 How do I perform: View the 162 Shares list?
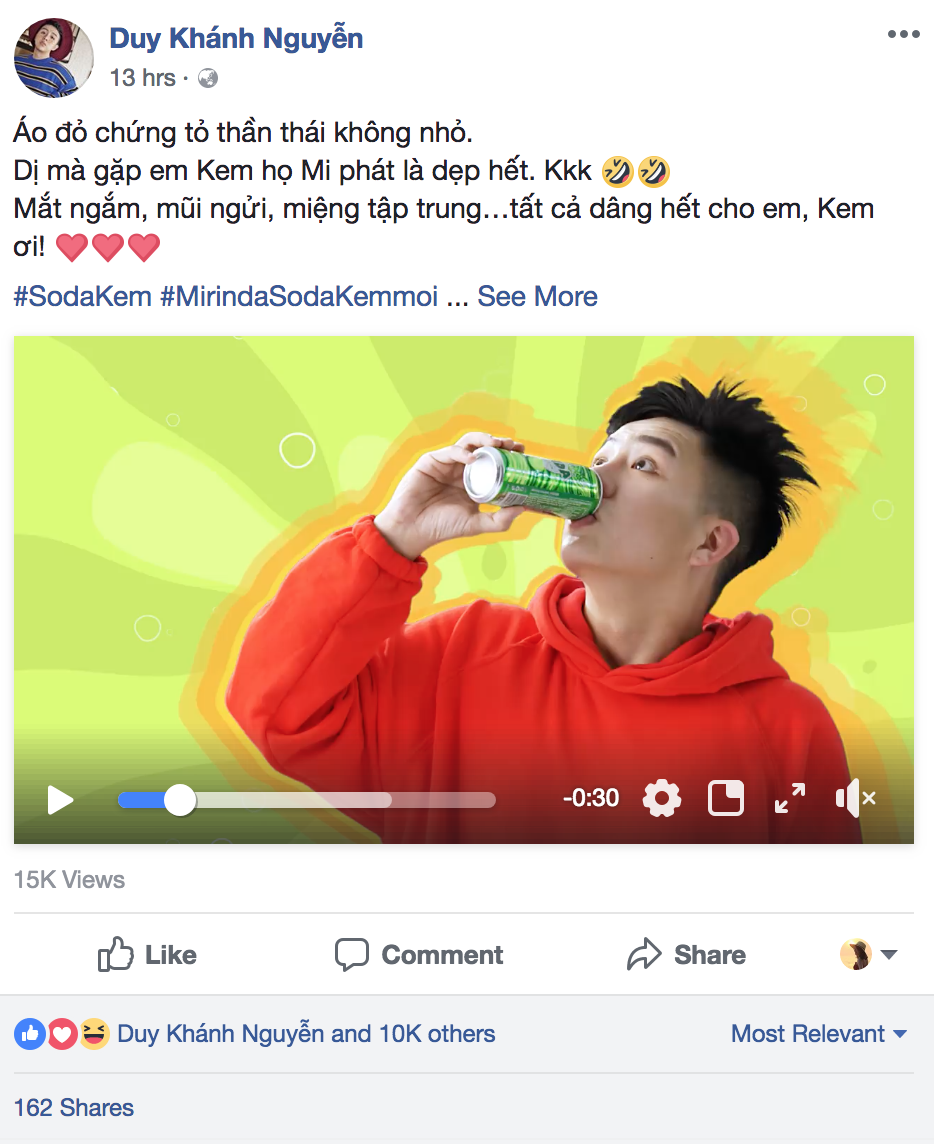(74, 1107)
